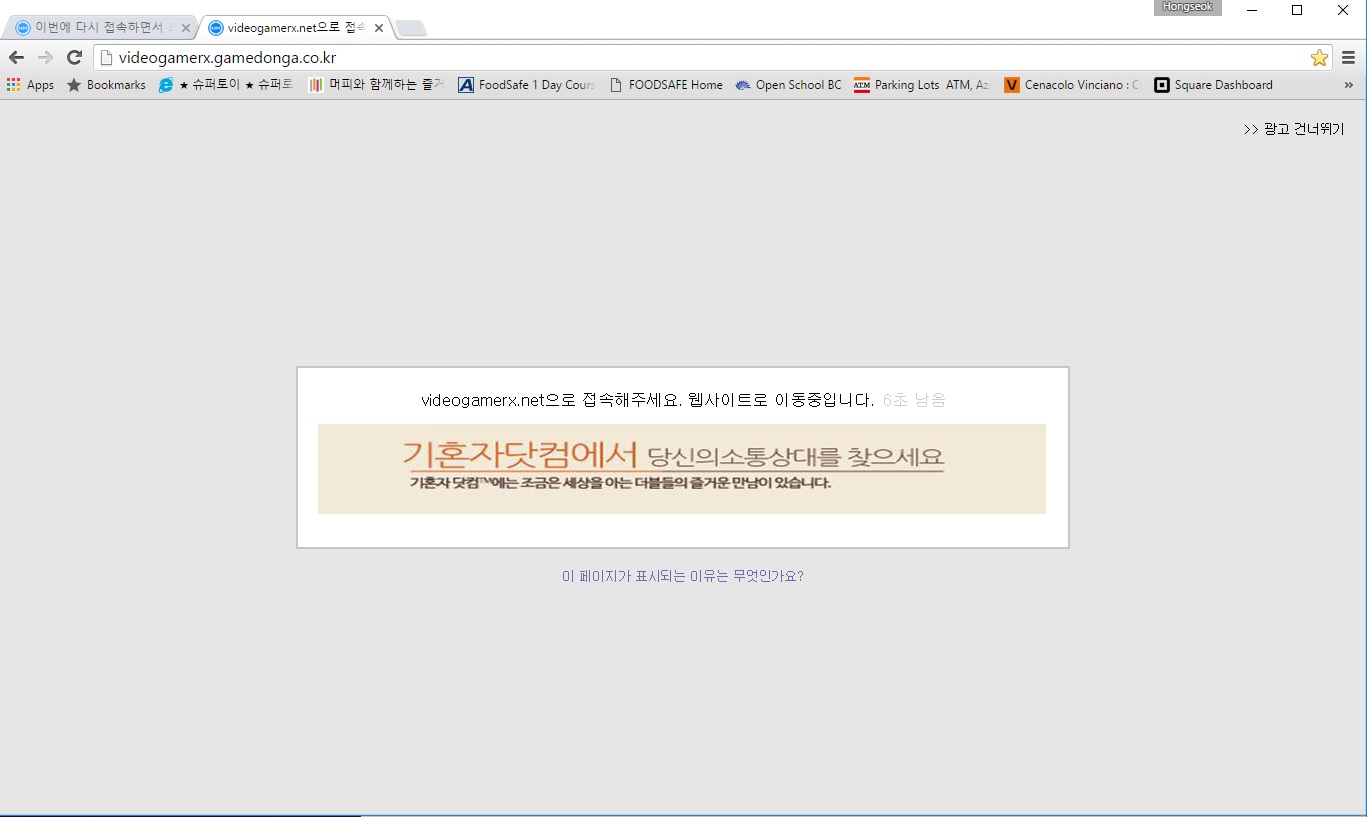Reload the current page

[x=74, y=58]
